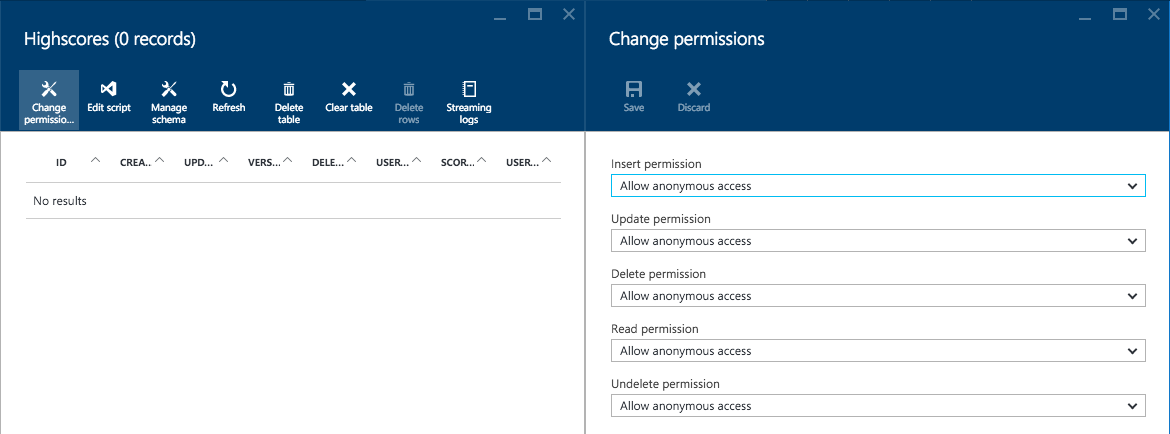Open Update permission dropdown
The width and height of the screenshot is (1170, 434).
(878, 241)
